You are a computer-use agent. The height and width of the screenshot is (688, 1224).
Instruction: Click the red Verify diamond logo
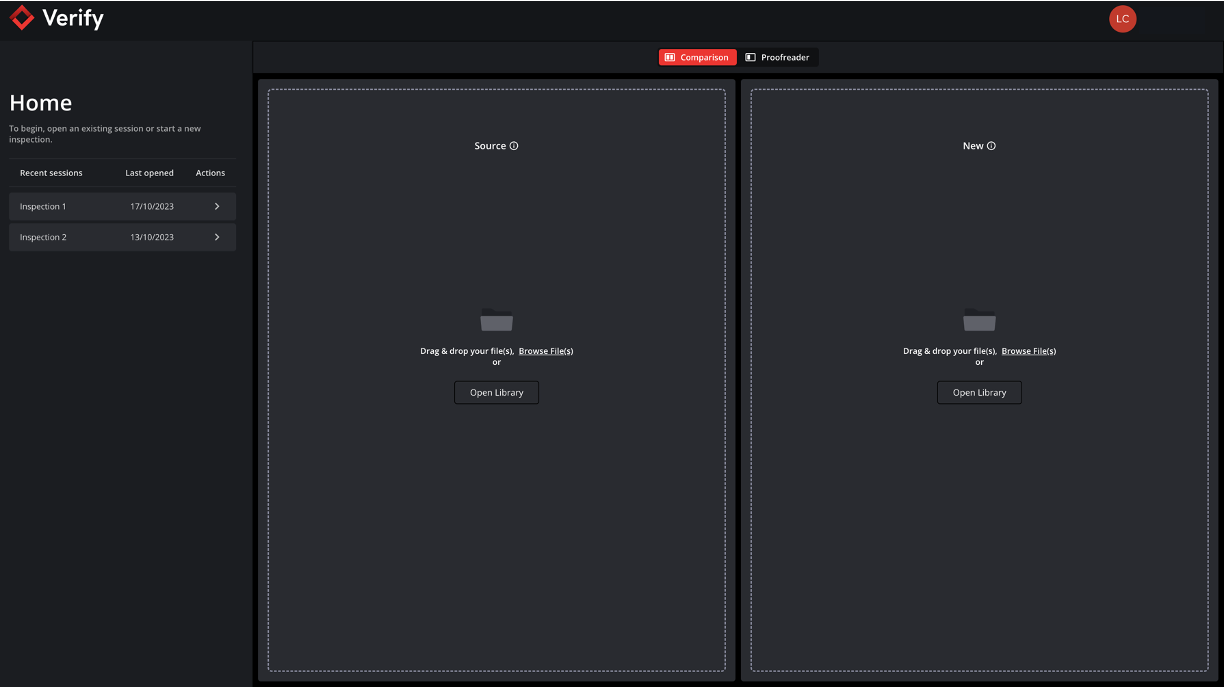click(22, 18)
